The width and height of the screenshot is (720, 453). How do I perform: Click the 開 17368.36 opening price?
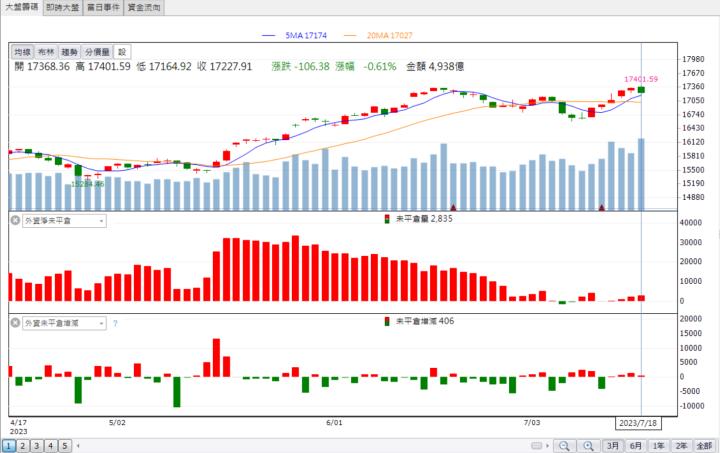coord(42,67)
